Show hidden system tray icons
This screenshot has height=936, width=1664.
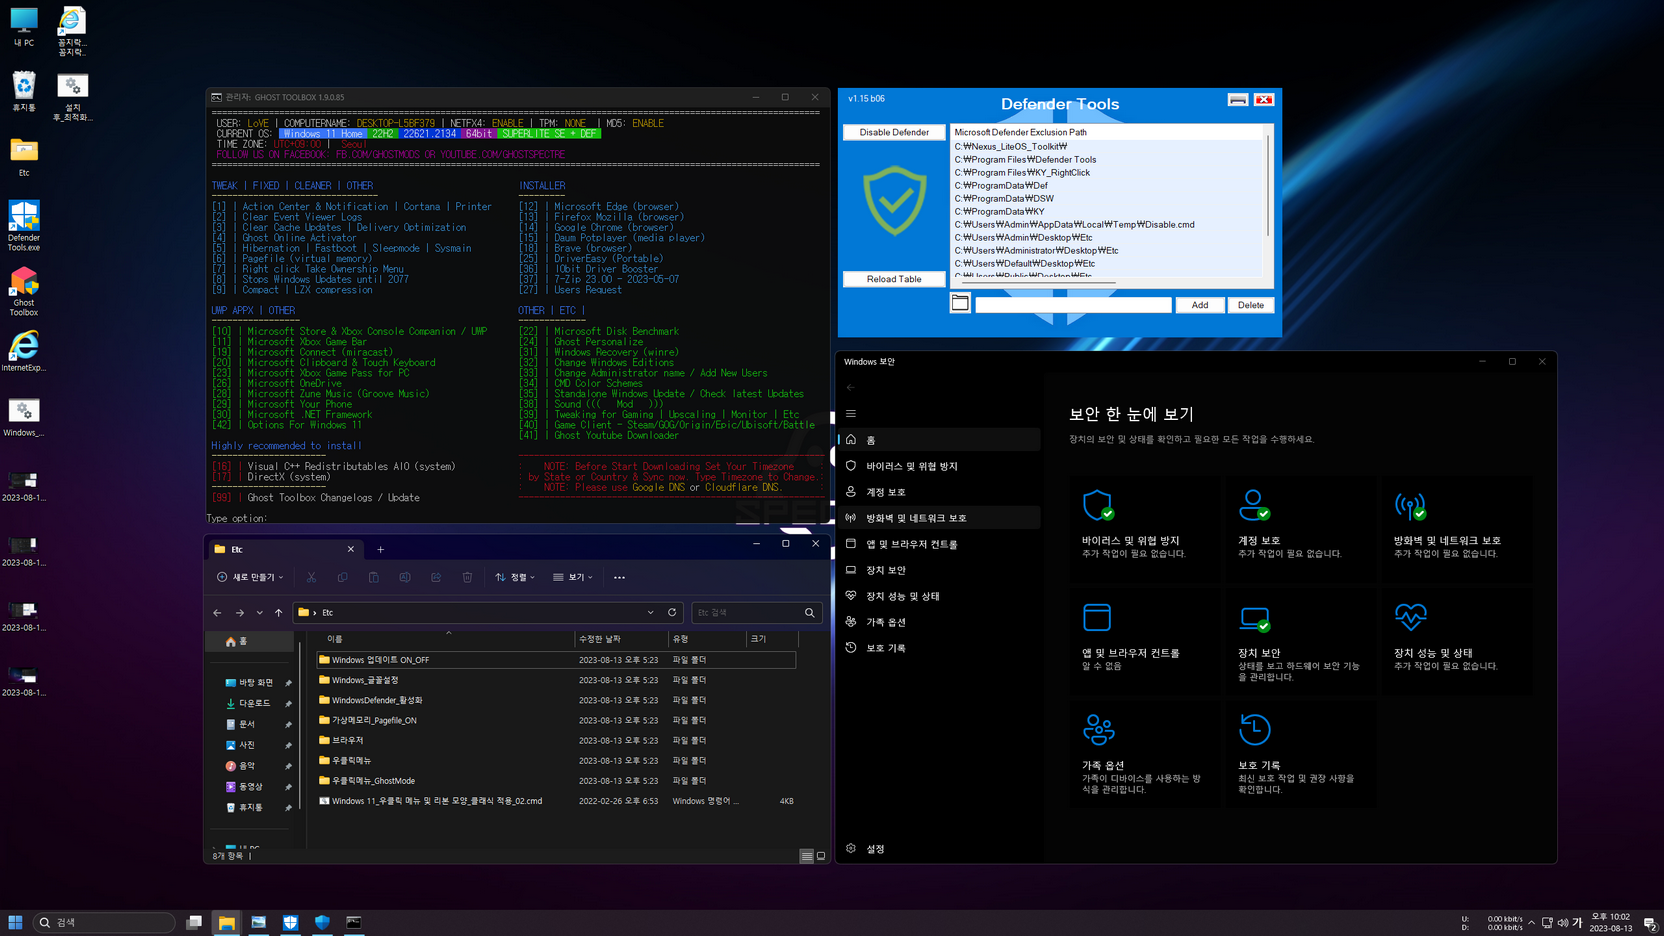pos(1531,922)
